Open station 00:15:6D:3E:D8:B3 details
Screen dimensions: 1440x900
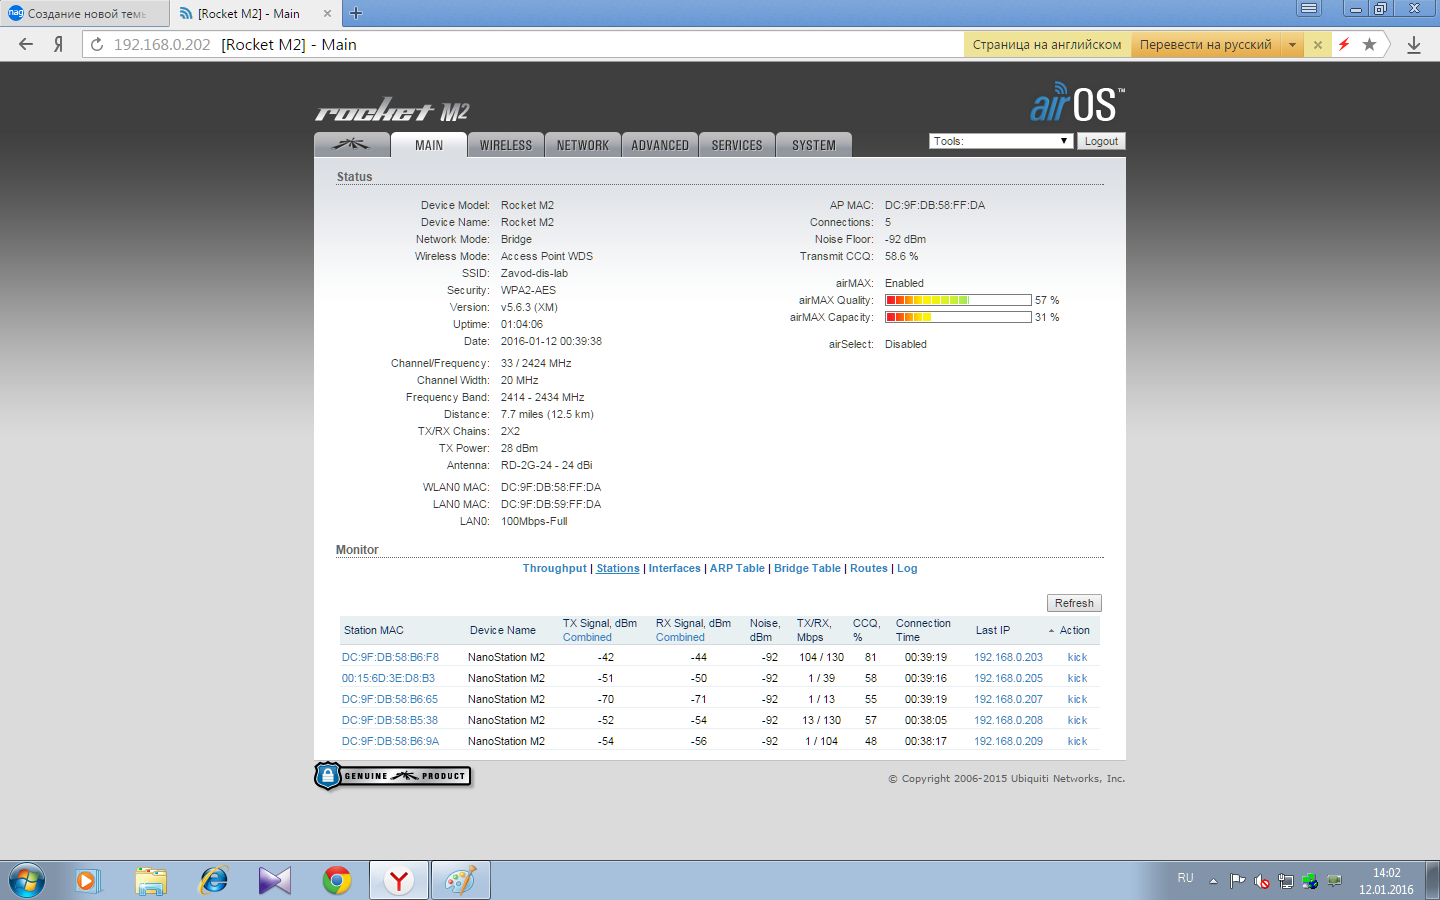(388, 678)
